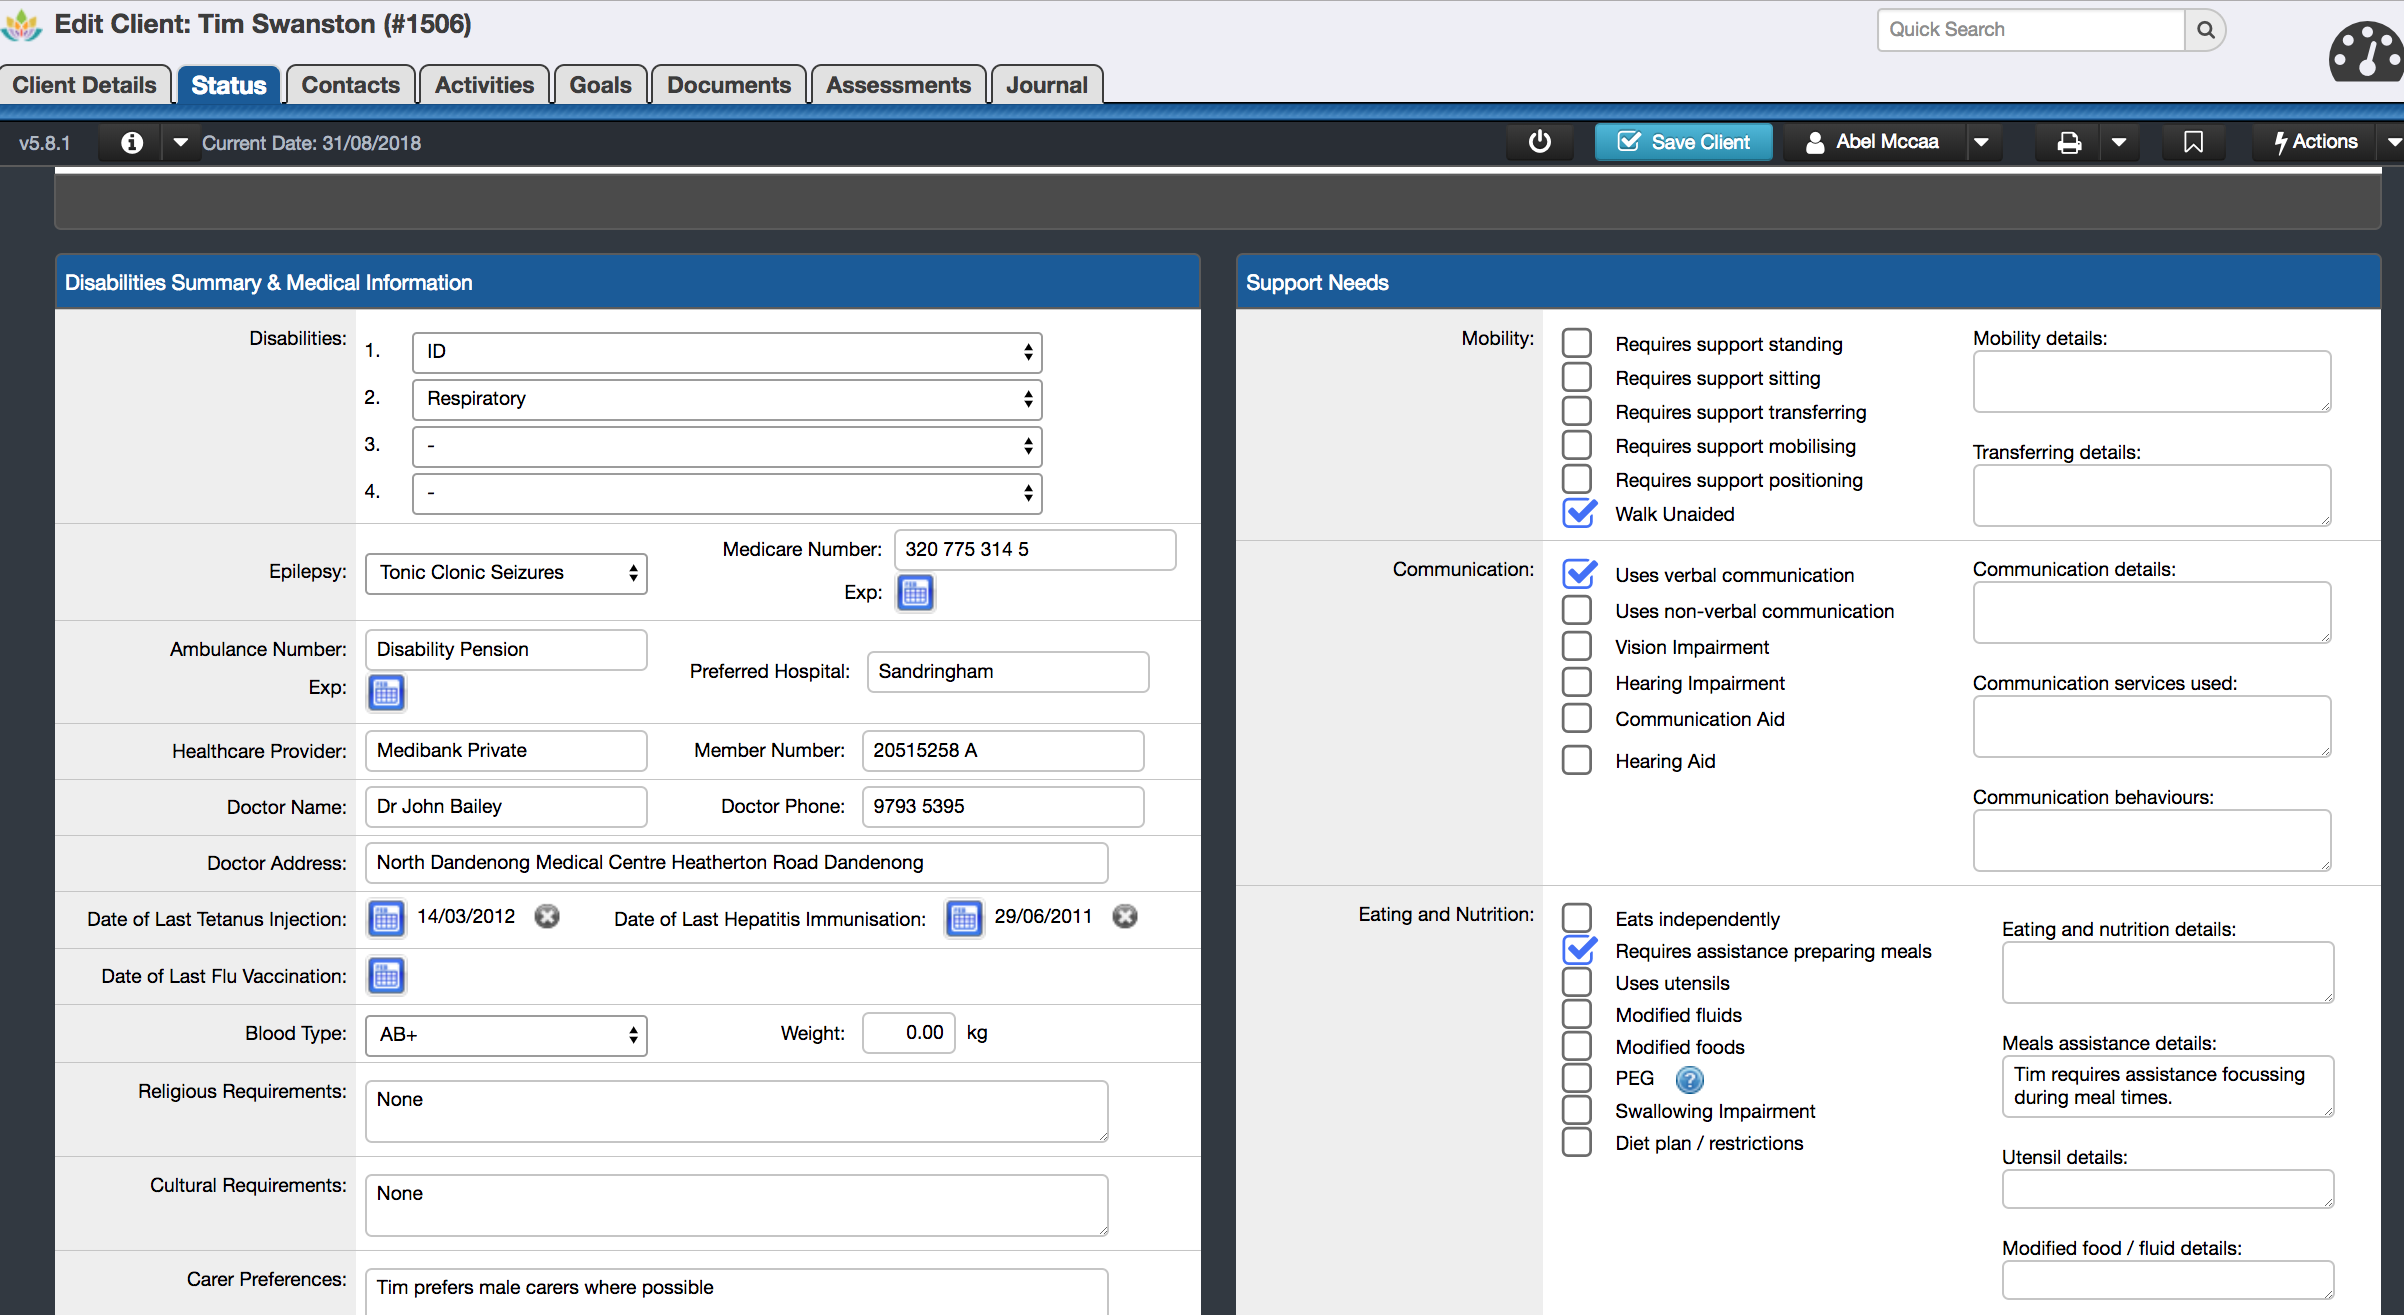Click Mobility details text area

2152,381
